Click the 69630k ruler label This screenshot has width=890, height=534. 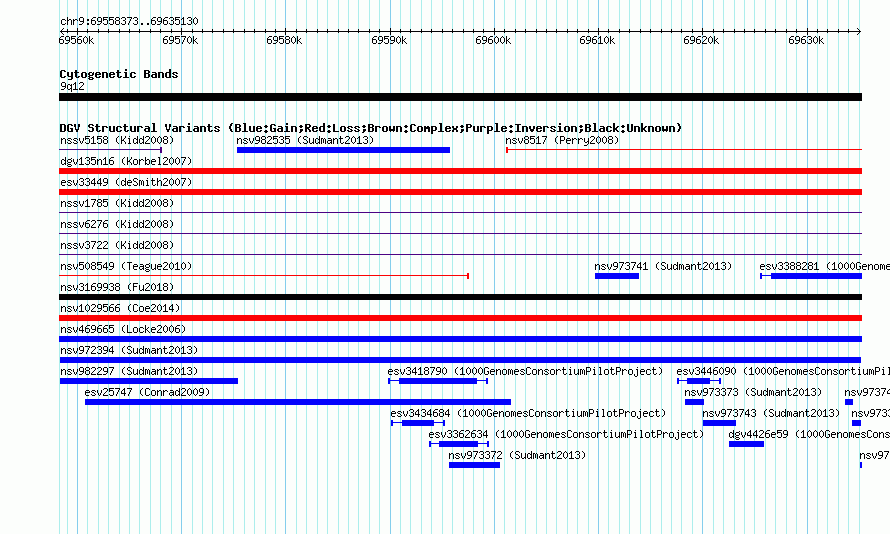pyautogui.click(x=806, y=40)
